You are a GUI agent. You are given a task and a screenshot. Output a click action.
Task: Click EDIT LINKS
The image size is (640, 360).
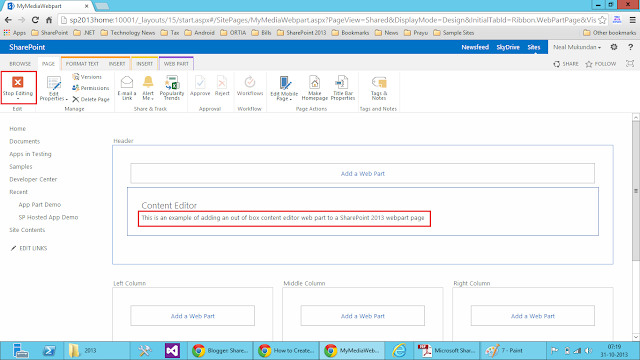(x=29, y=248)
